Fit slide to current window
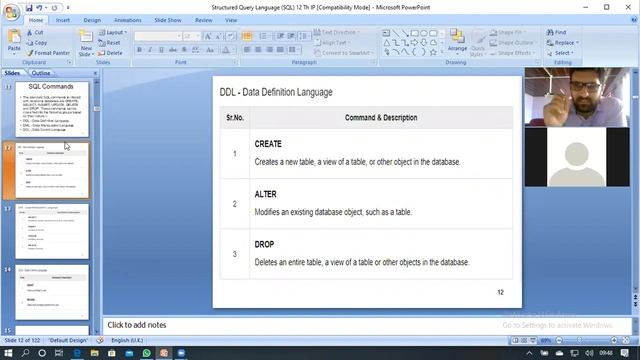 point(626,340)
